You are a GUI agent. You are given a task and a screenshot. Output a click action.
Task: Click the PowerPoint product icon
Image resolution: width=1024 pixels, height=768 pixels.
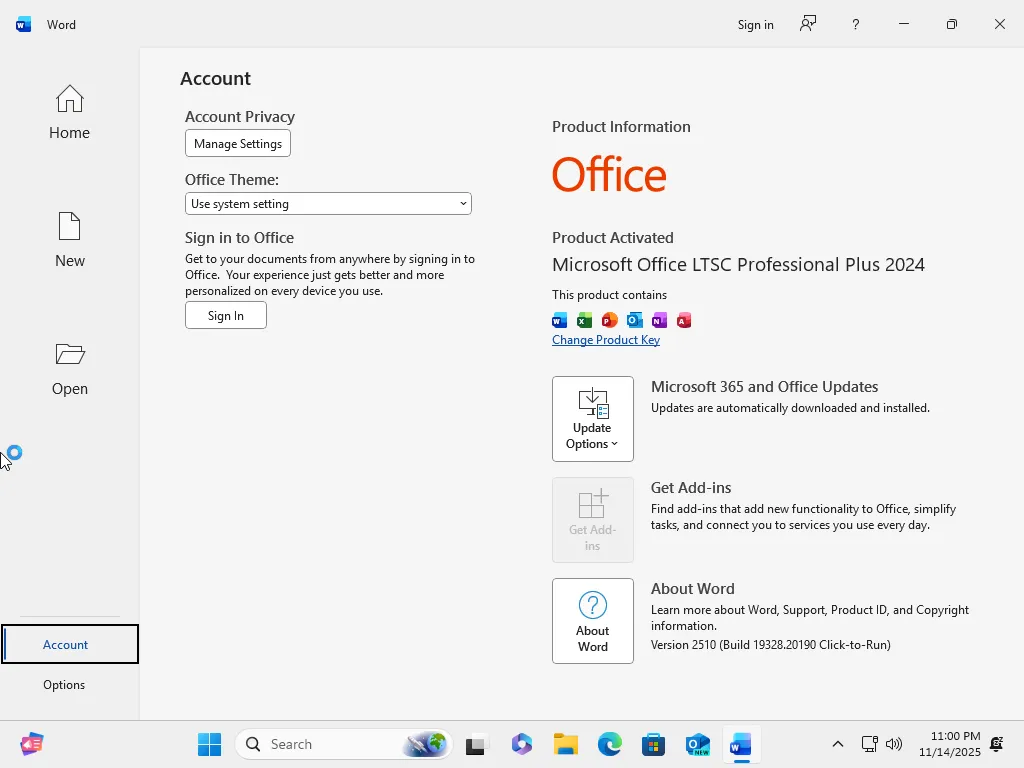tap(609, 320)
